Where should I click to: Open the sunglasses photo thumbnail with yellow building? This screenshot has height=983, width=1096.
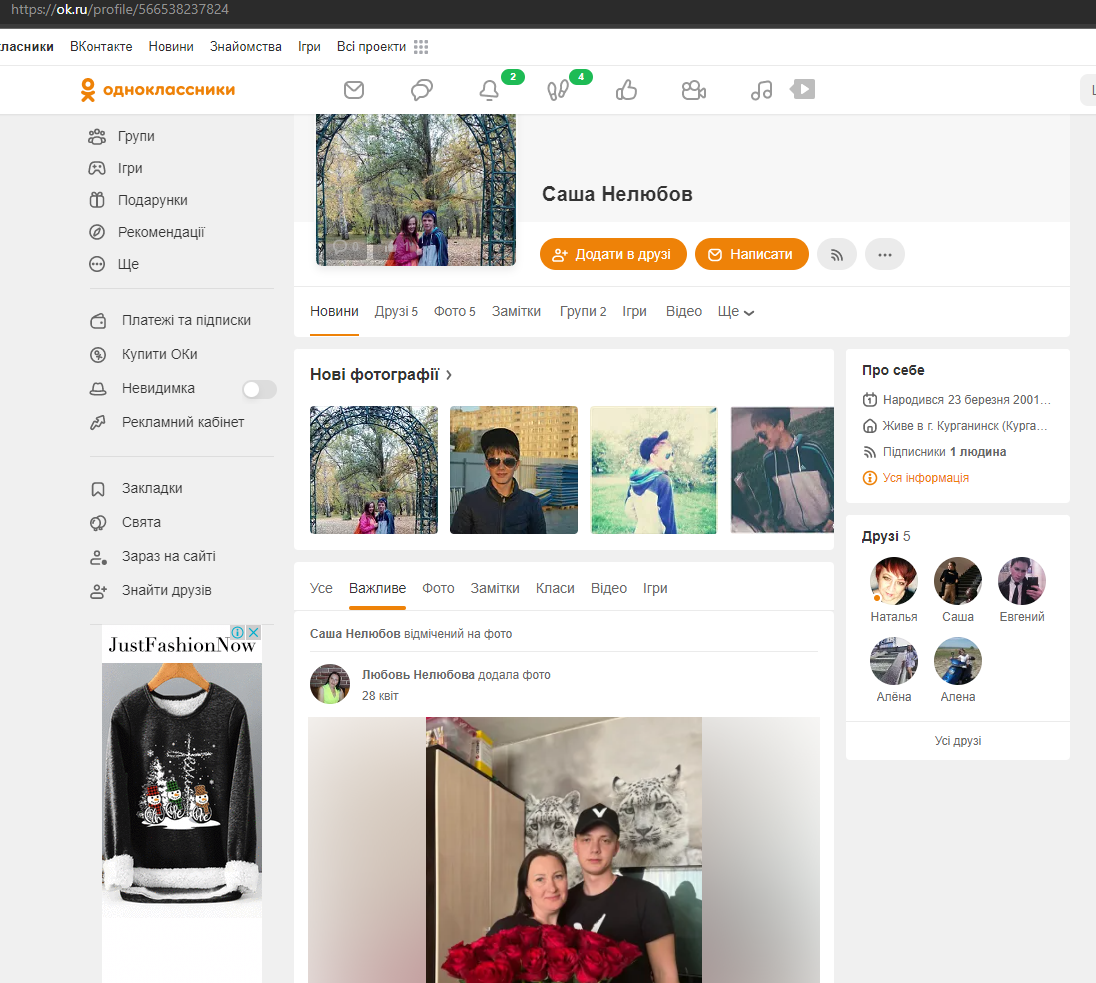point(514,470)
